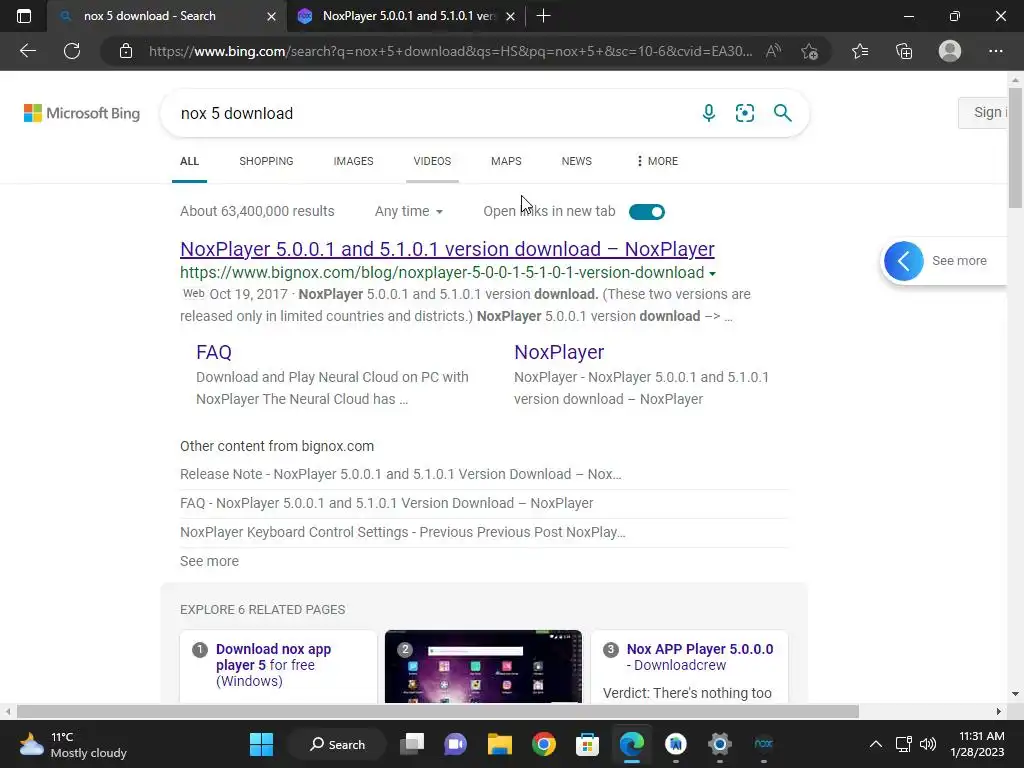The width and height of the screenshot is (1024, 768).
Task: Open NoxPlayer 5.0.0.1 and 5.1.0.1 result title
Action: click(447, 249)
